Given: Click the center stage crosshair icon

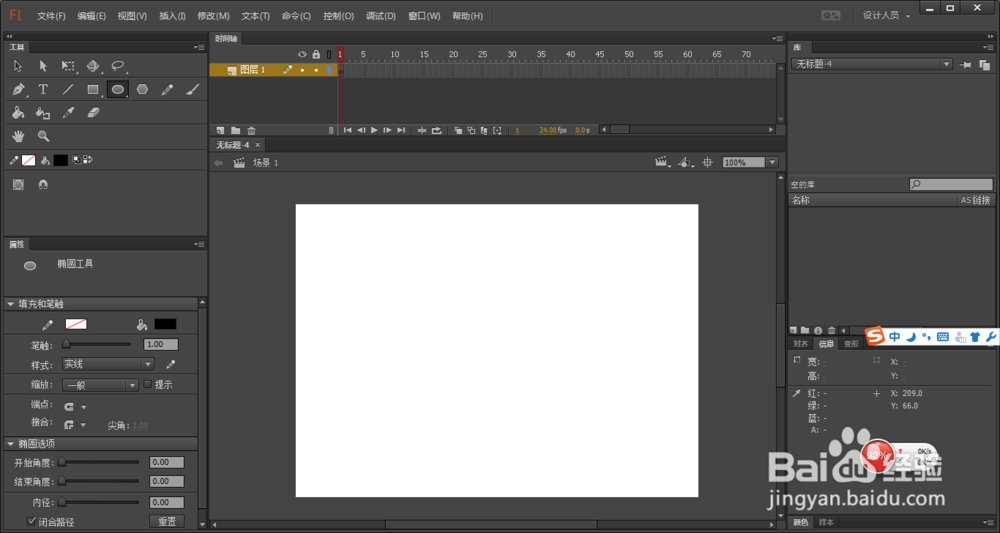Looking at the screenshot, I should (707, 163).
